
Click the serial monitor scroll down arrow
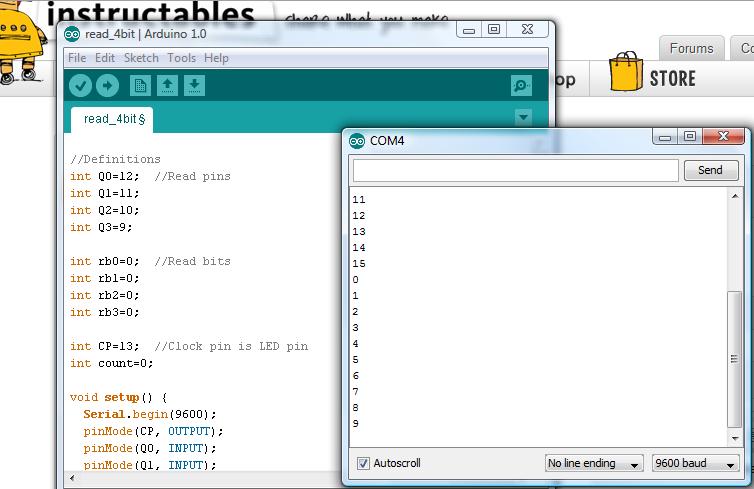[x=735, y=439]
